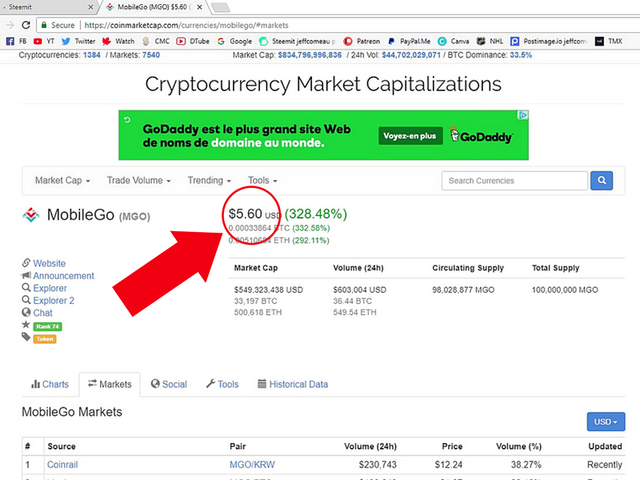Click the Volume (24h) table column header
The image size is (640, 480).
click(370, 446)
